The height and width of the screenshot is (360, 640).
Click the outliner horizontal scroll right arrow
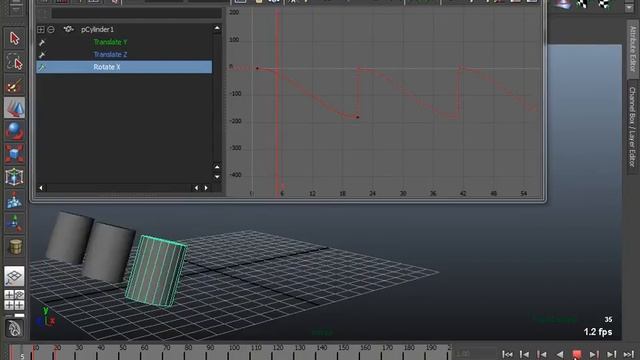coord(206,188)
